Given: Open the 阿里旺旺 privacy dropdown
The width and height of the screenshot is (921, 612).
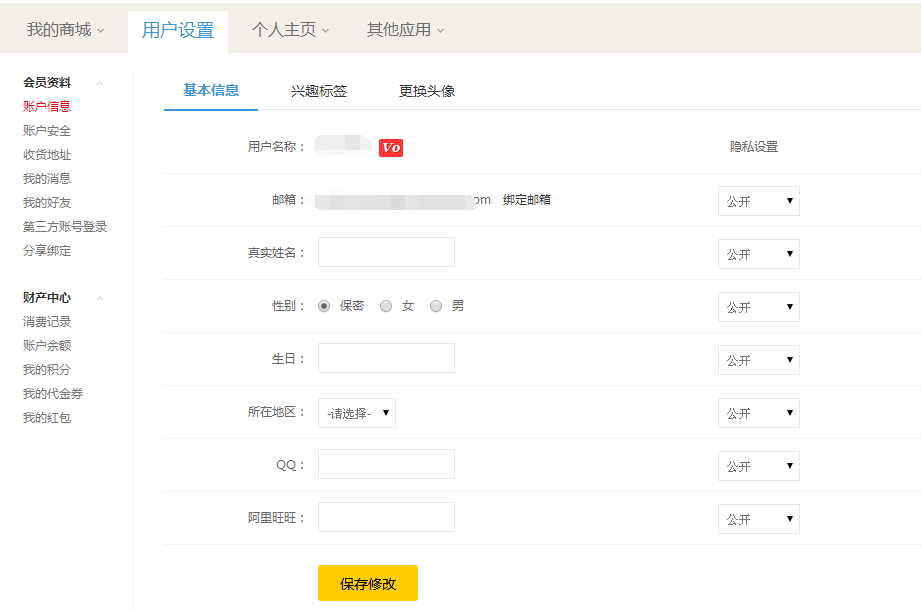Looking at the screenshot, I should click(758, 519).
